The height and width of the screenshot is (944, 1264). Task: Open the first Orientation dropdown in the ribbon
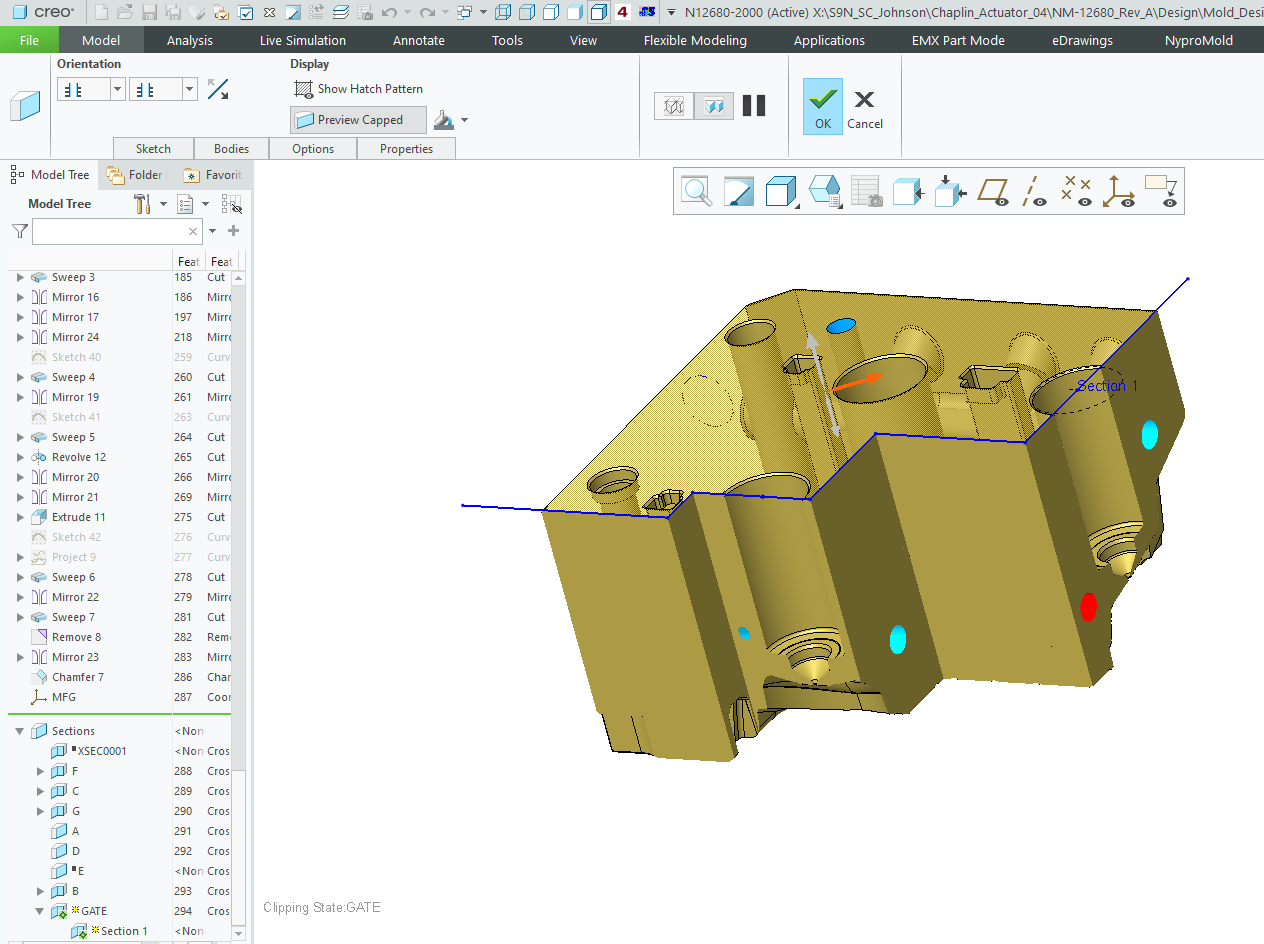coord(117,88)
